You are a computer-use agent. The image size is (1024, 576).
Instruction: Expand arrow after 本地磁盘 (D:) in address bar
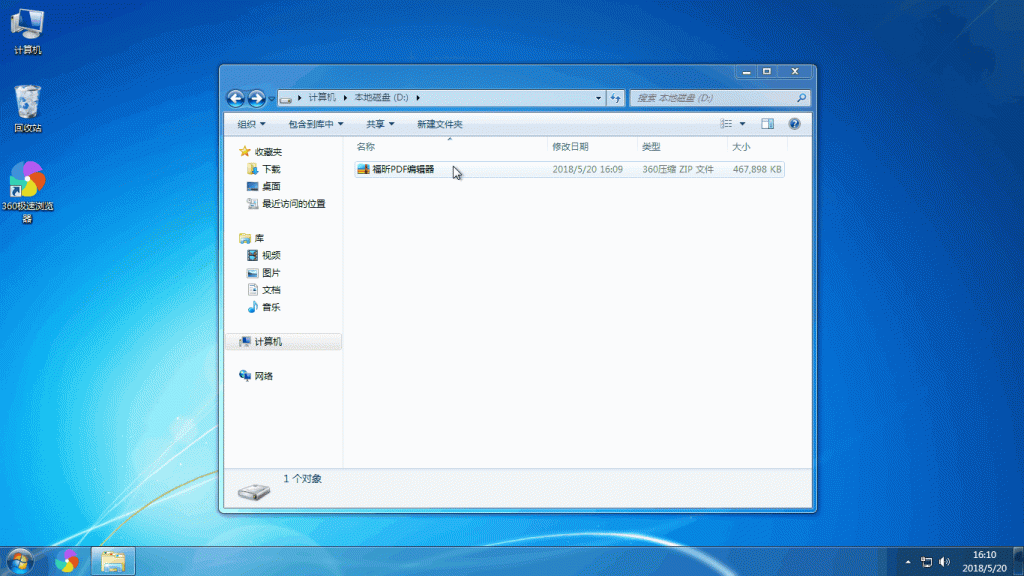click(x=418, y=98)
